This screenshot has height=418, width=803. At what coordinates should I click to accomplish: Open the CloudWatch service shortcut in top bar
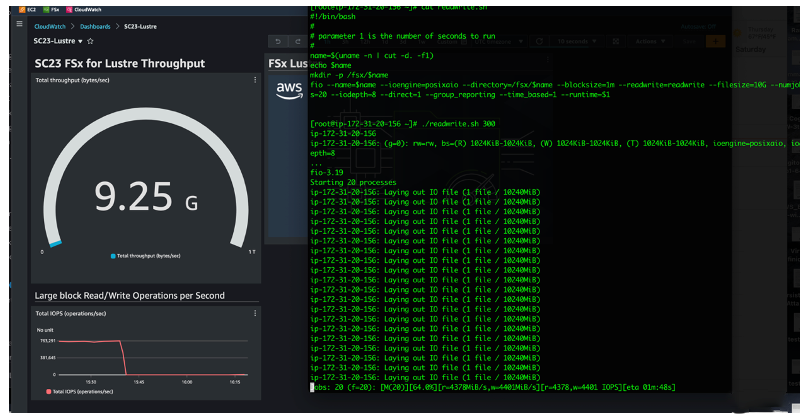84,10
